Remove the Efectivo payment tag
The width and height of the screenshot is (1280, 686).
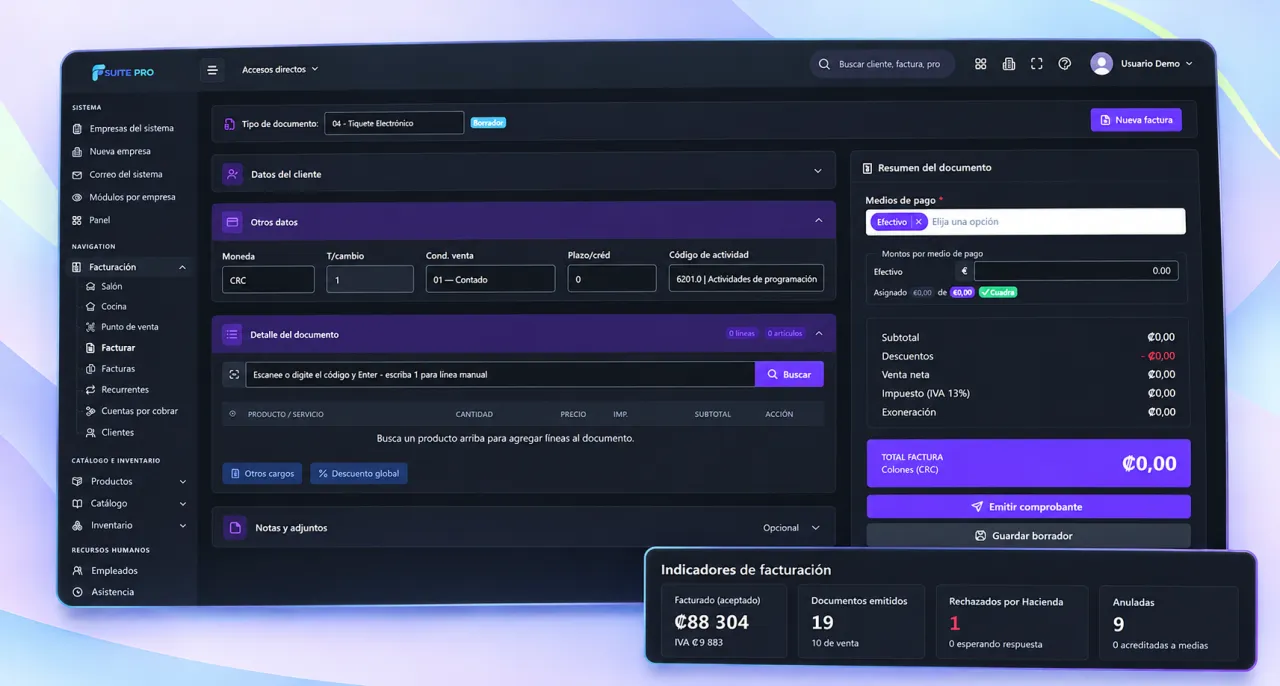coord(918,222)
